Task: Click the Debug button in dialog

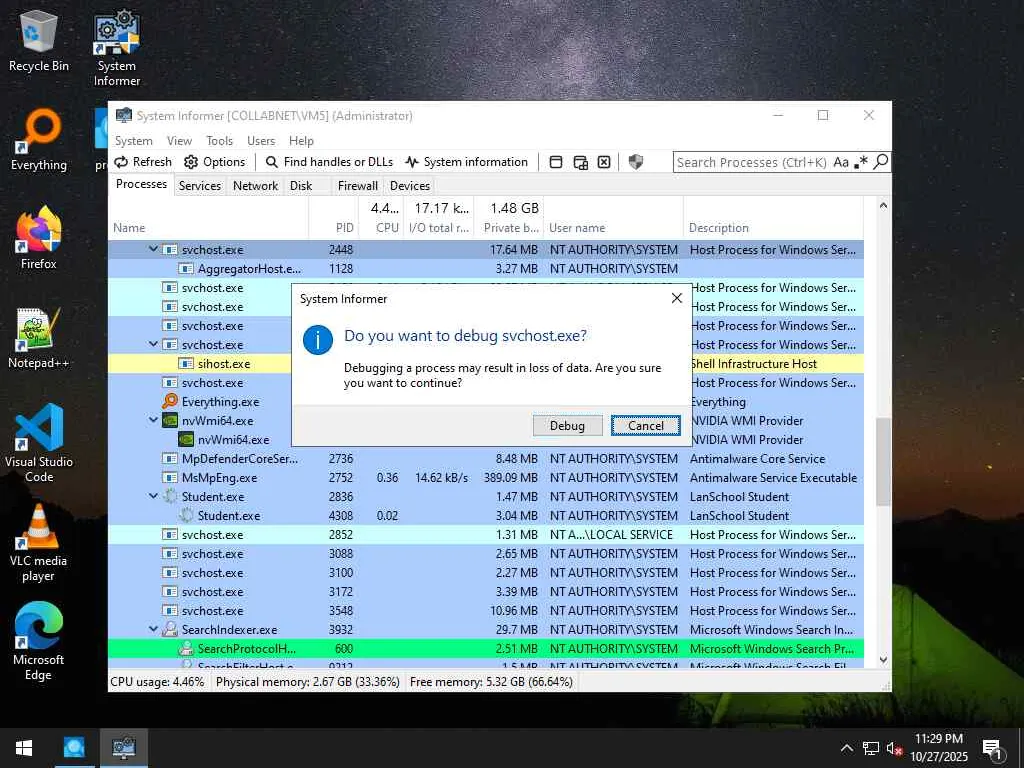Action: pyautogui.click(x=567, y=426)
